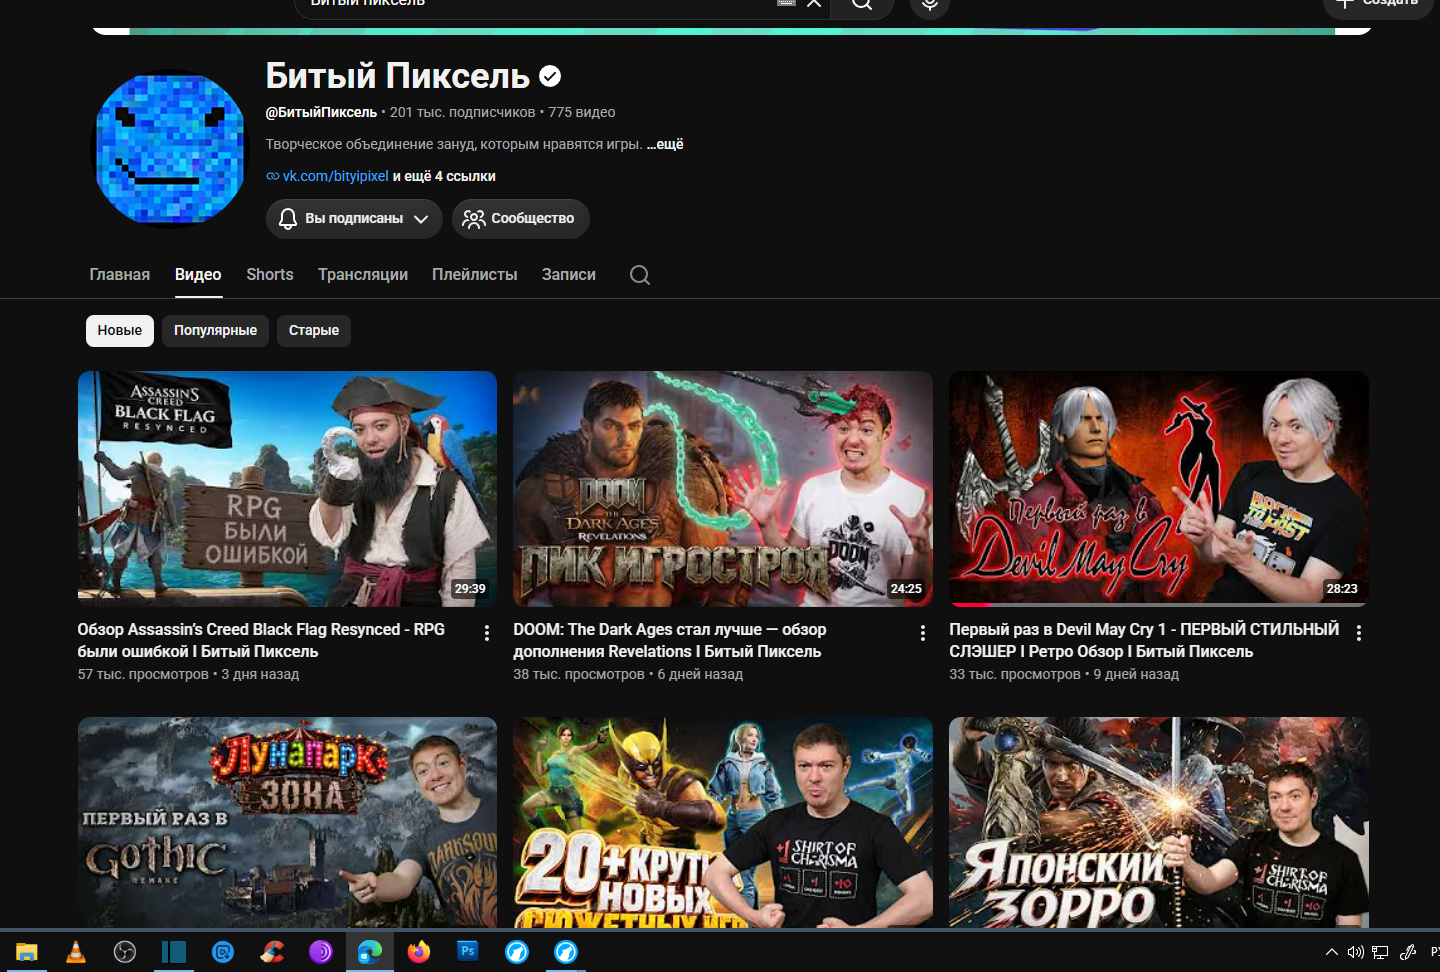Open the three-dot menu for Devil May Cry video
Screen dimensions: 1440x972
[x=1359, y=633]
